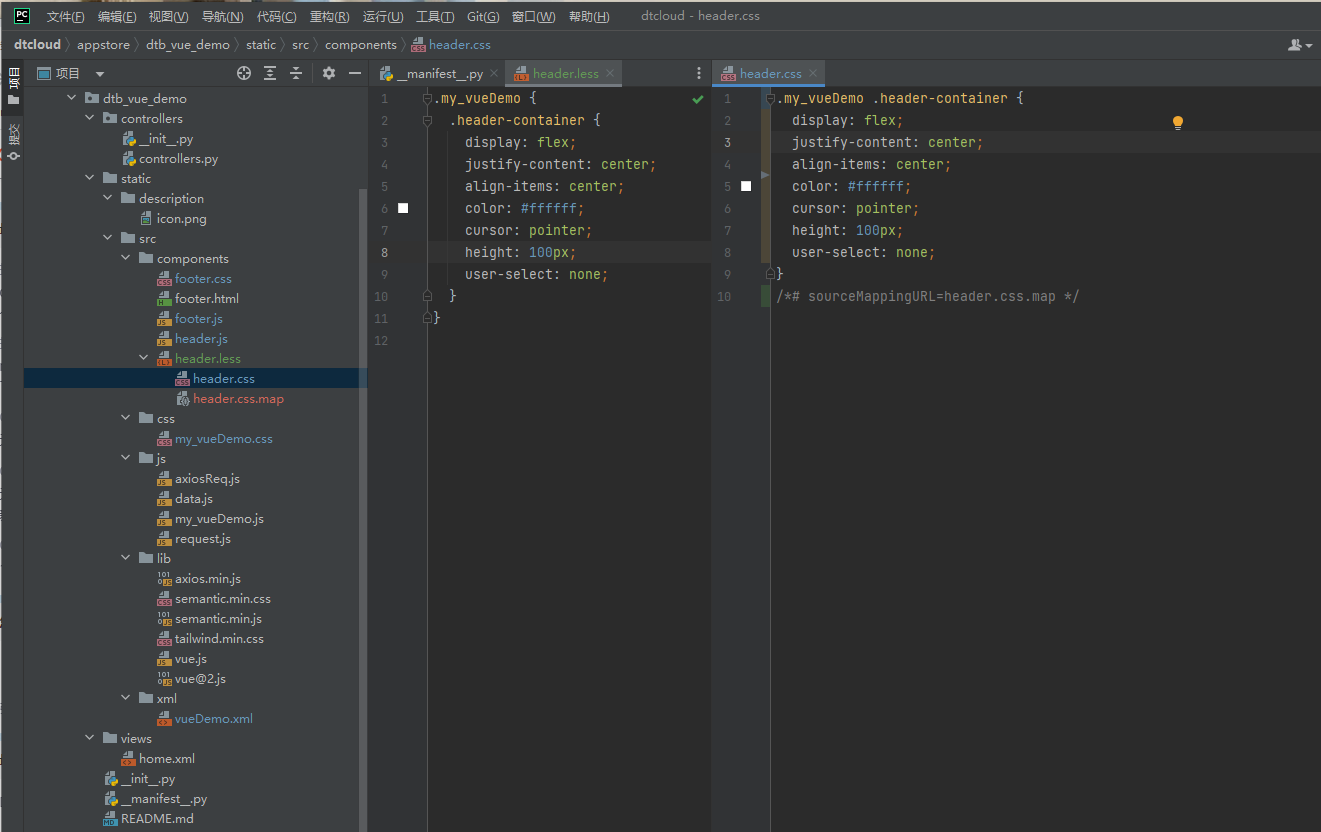
Task: Open the project view dropdown arrow
Action: point(100,74)
